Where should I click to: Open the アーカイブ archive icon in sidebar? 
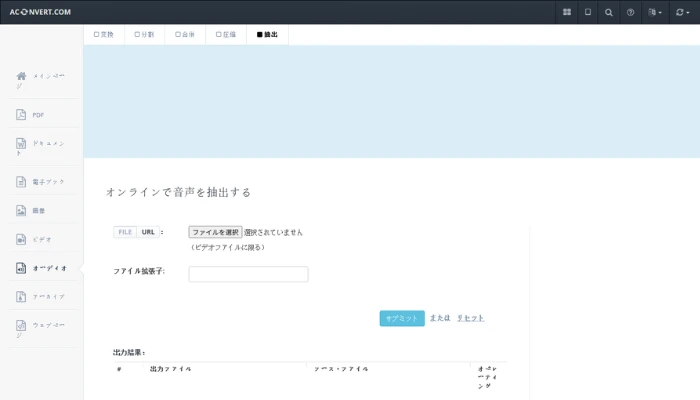pos(21,296)
